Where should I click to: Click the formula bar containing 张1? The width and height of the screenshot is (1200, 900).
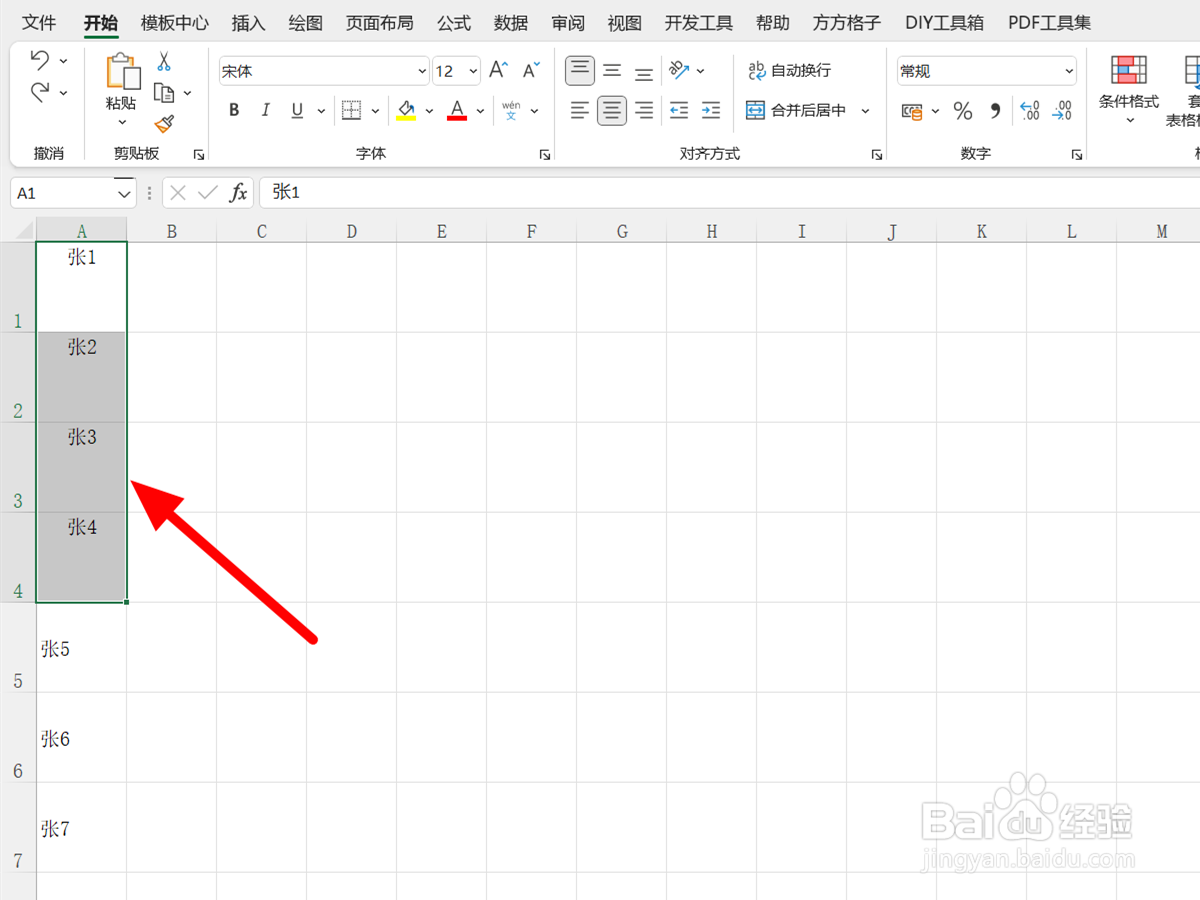(730, 193)
